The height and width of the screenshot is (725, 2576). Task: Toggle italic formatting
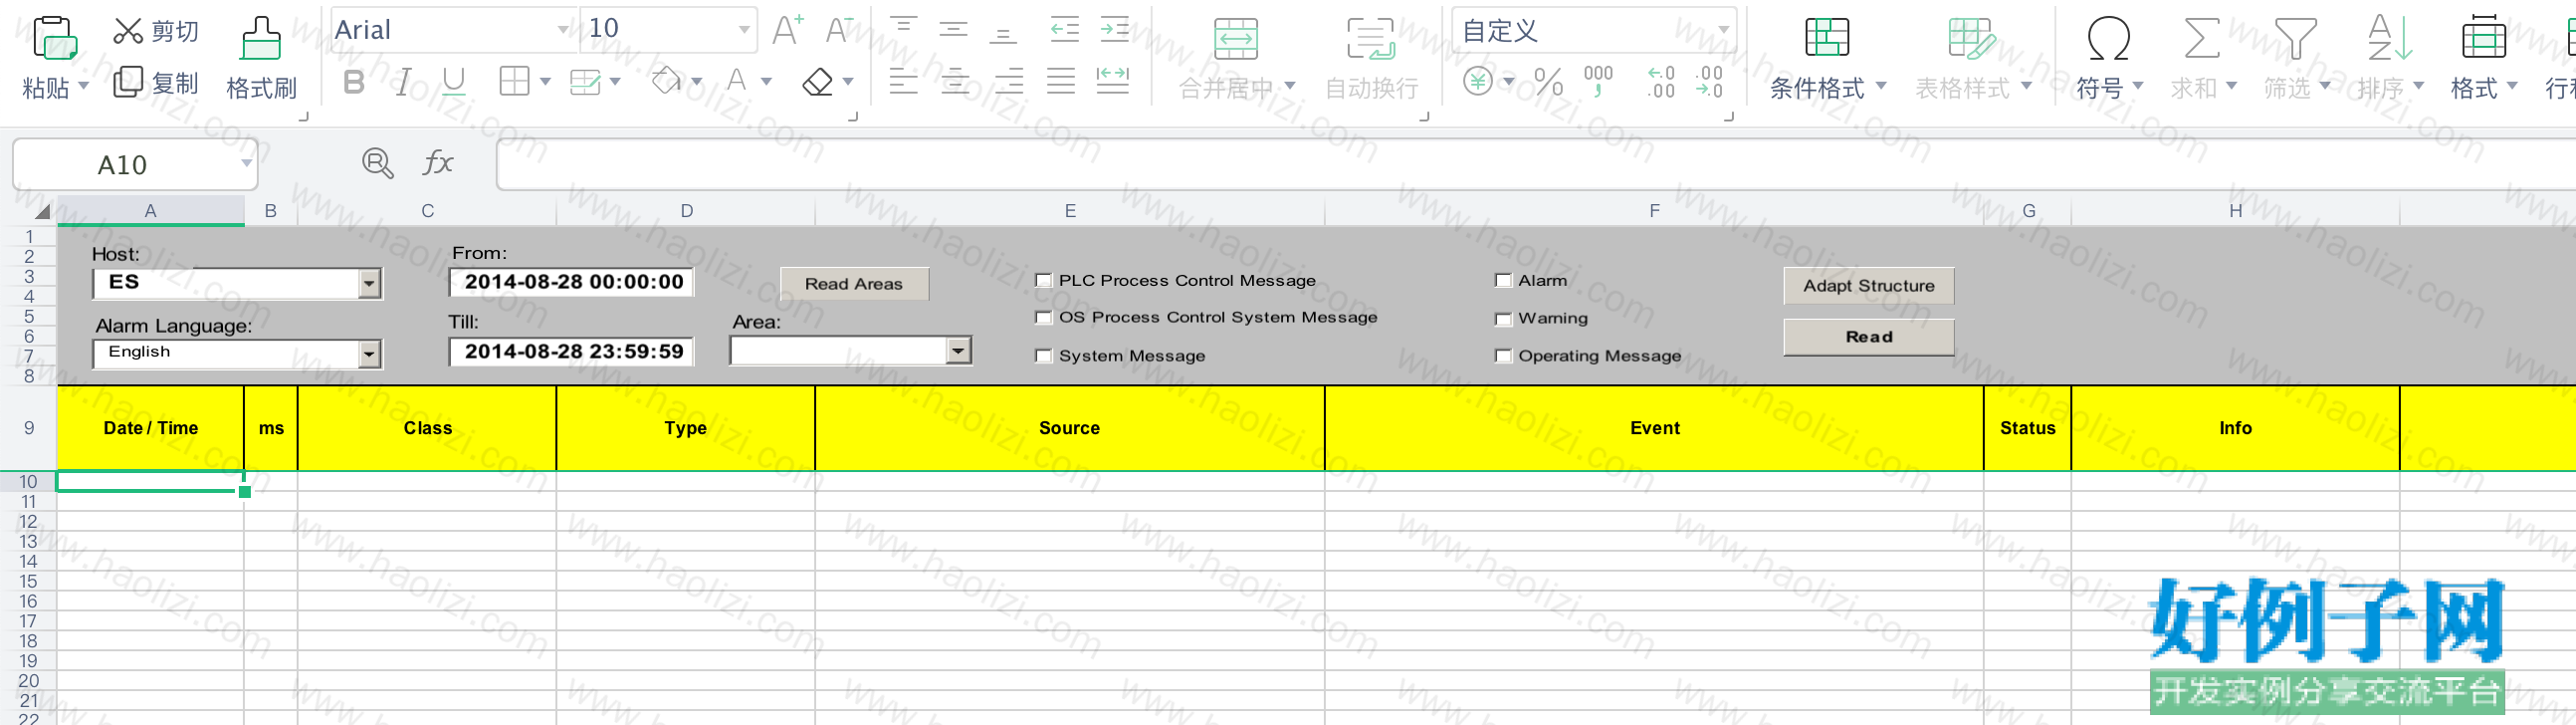click(x=404, y=82)
